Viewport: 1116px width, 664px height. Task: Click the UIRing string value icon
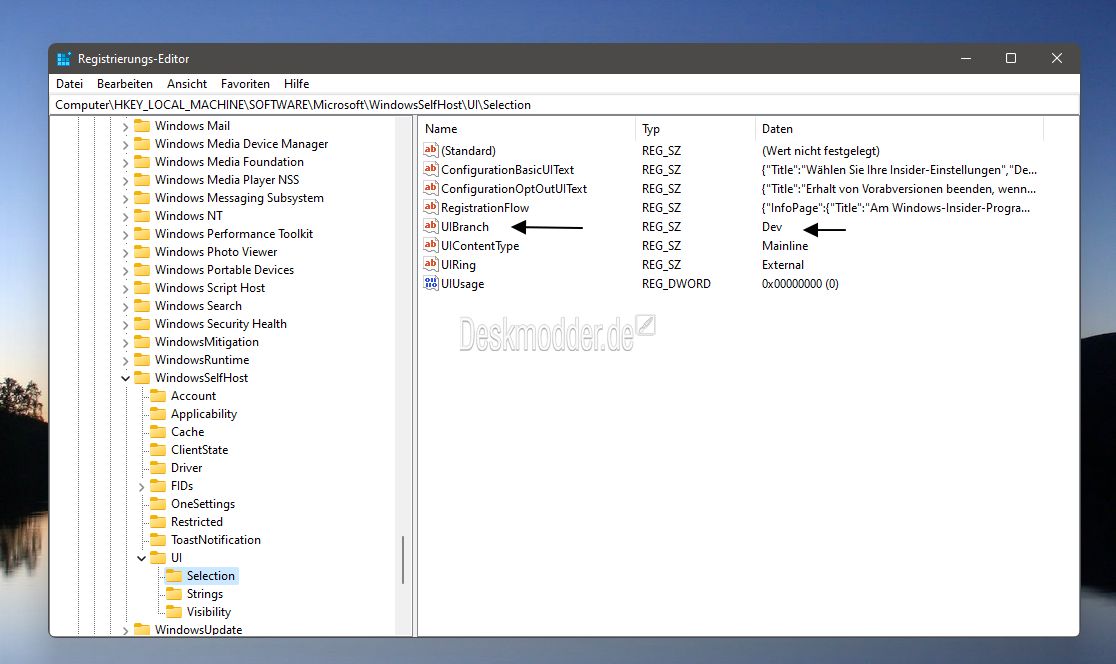(431, 264)
